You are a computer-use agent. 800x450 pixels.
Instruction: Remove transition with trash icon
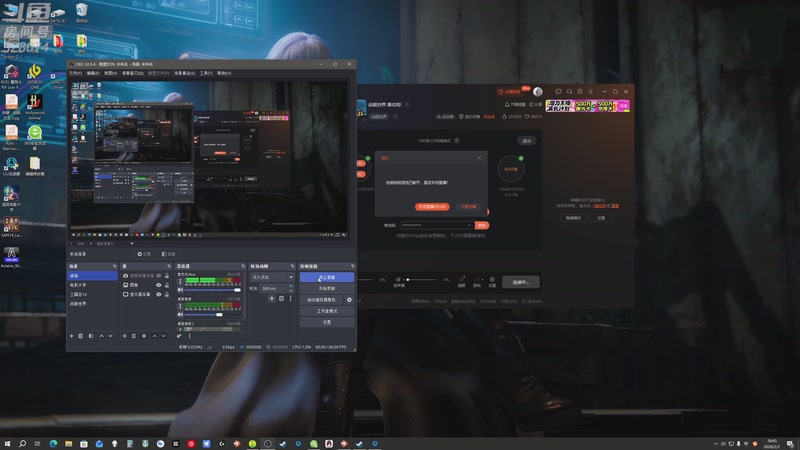tap(281, 298)
